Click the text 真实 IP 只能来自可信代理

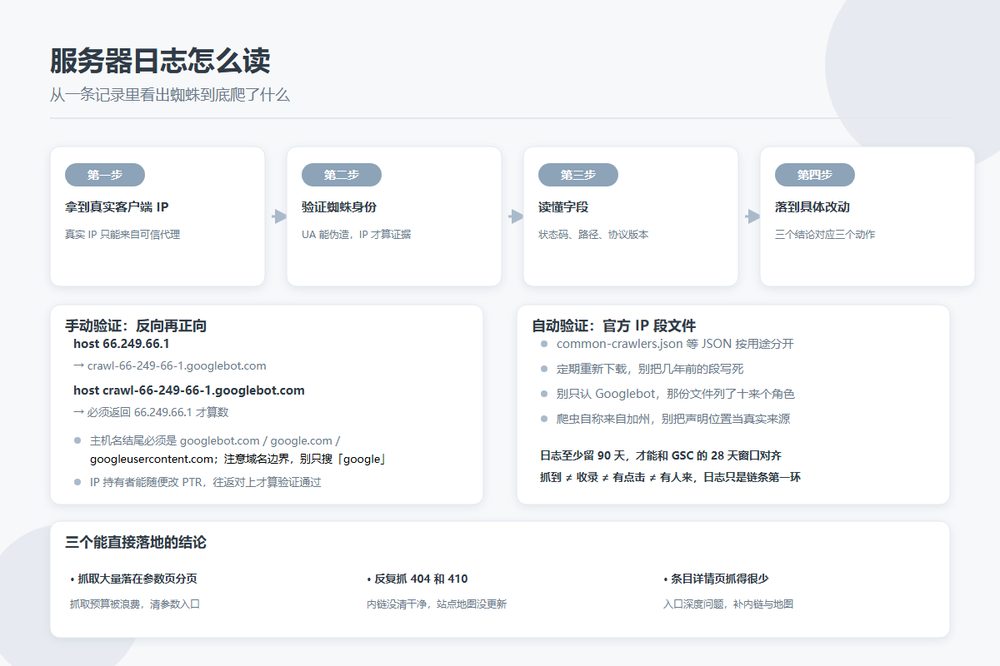point(122,234)
